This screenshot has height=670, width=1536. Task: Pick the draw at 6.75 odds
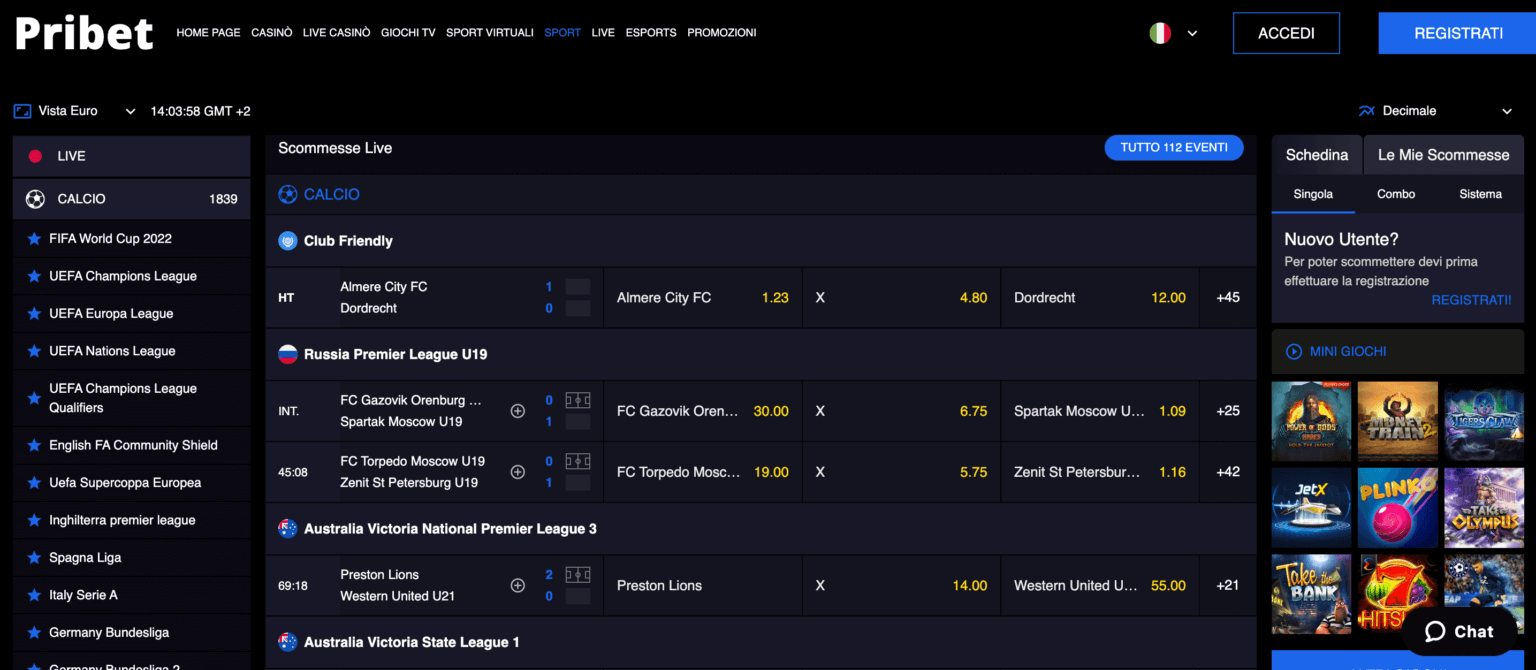[x=901, y=411]
